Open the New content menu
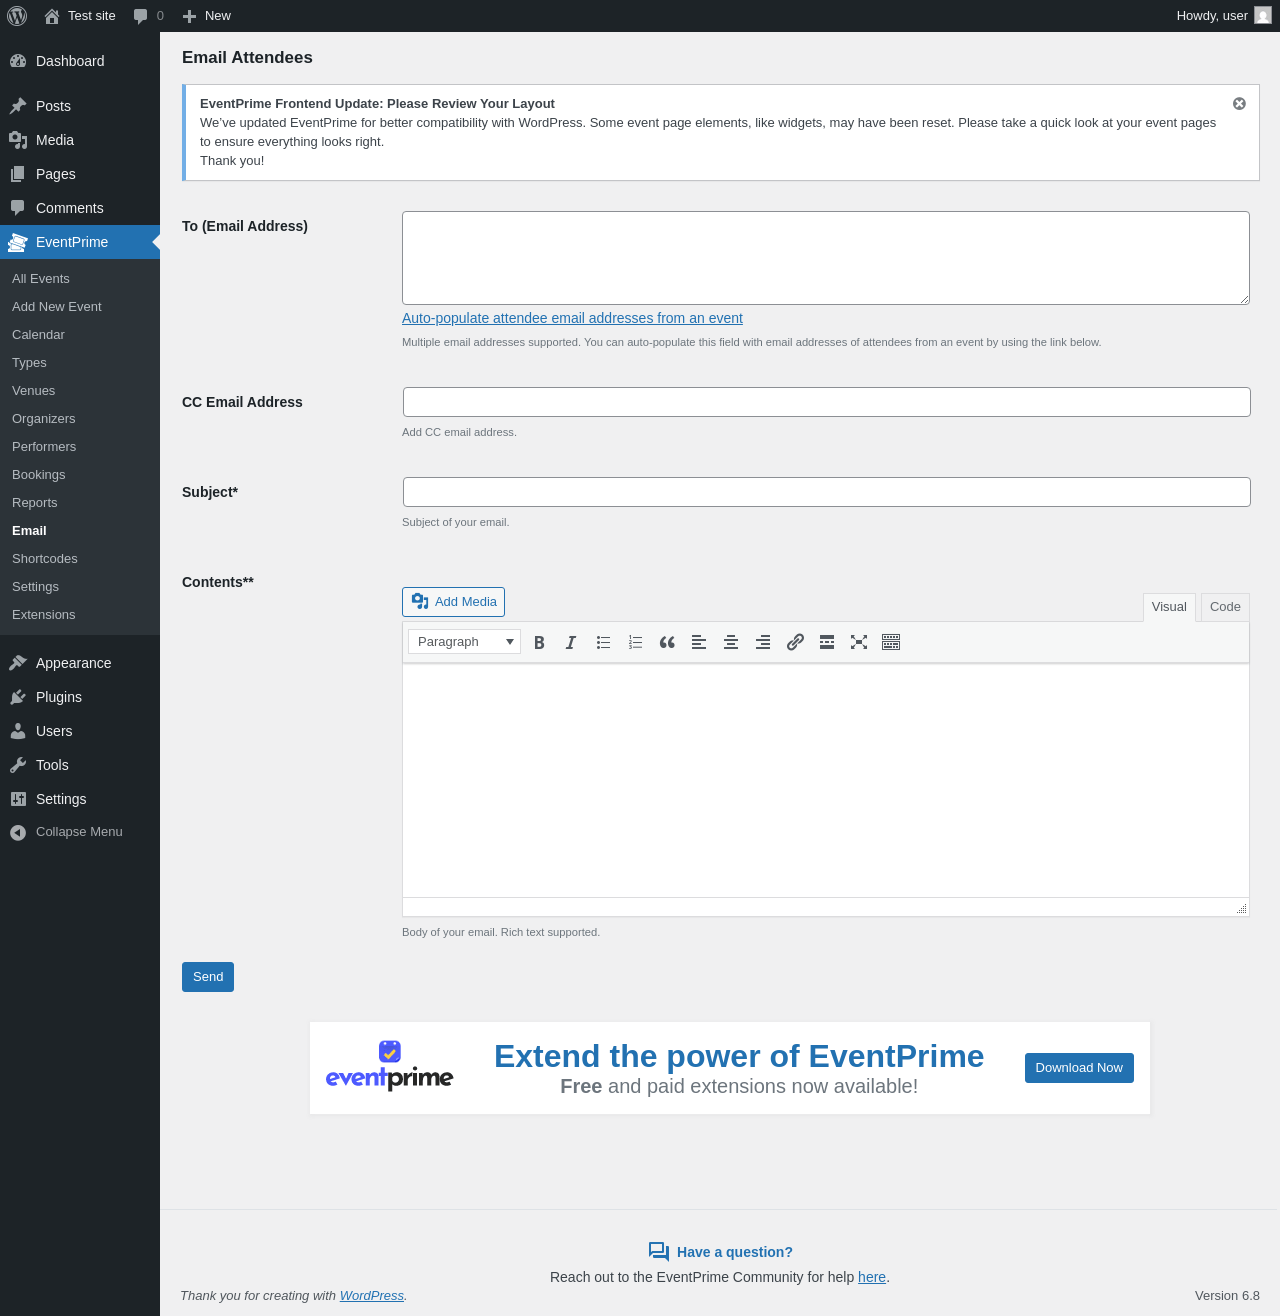This screenshot has width=1280, height=1316. [207, 16]
